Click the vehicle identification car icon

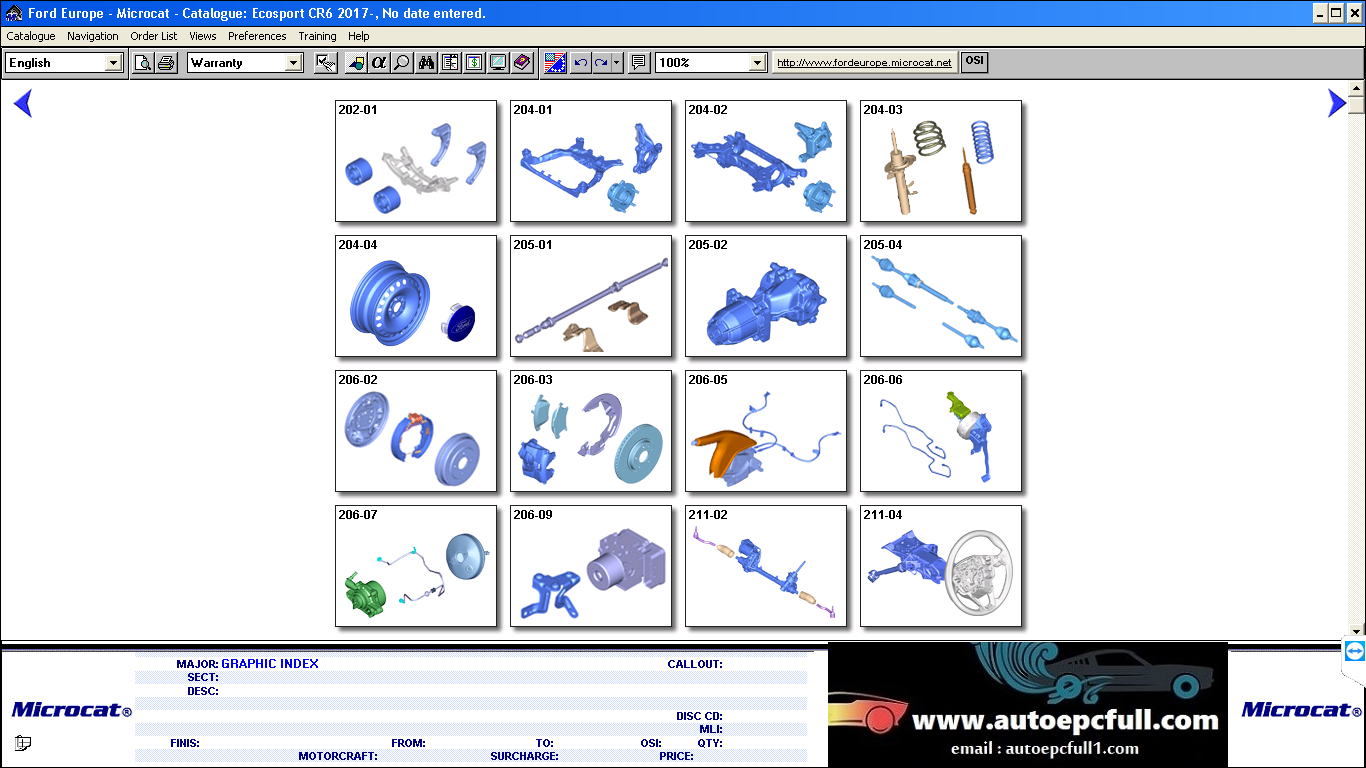coord(356,63)
